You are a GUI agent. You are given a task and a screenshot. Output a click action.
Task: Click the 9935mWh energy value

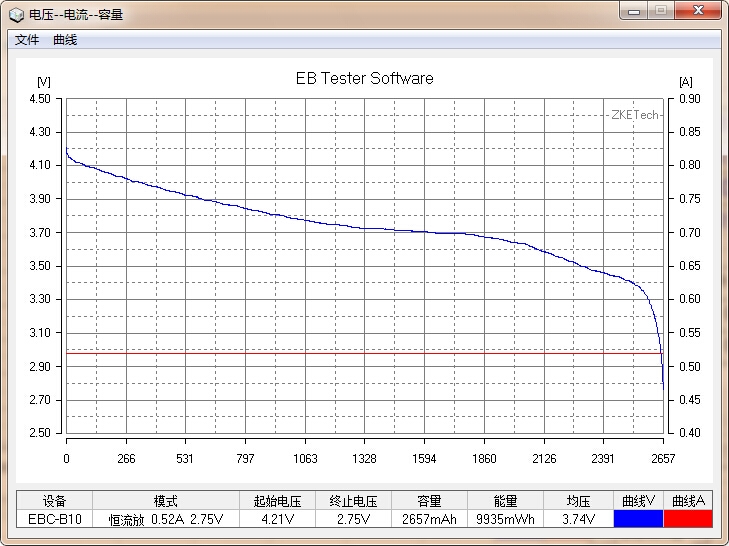(x=505, y=519)
